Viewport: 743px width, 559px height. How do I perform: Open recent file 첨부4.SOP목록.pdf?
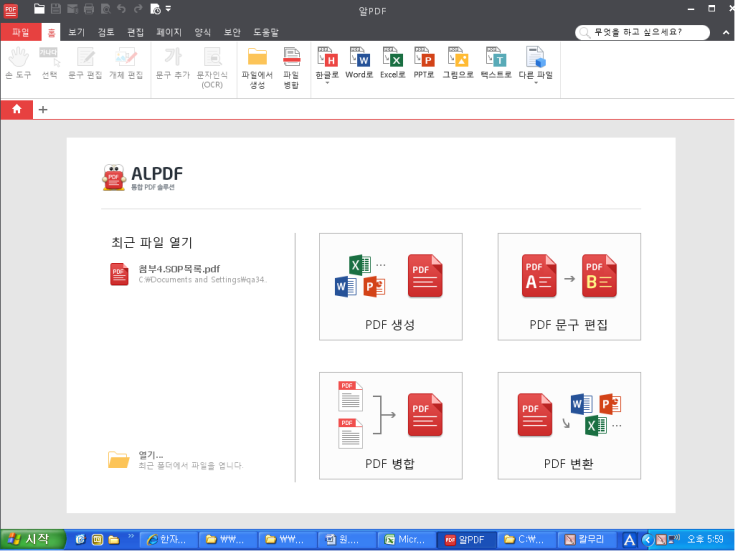(x=178, y=269)
